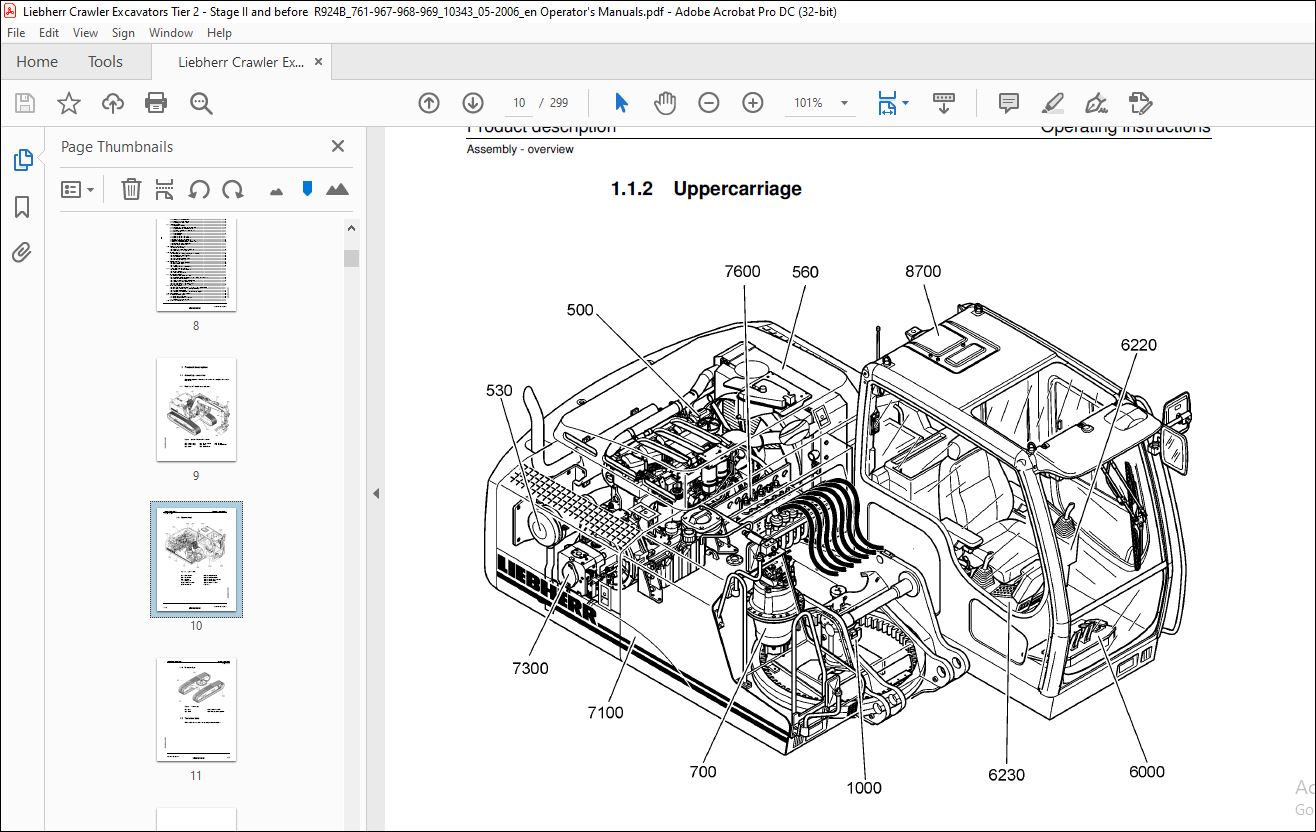
Task: Open the Help menu
Action: pos(219,33)
